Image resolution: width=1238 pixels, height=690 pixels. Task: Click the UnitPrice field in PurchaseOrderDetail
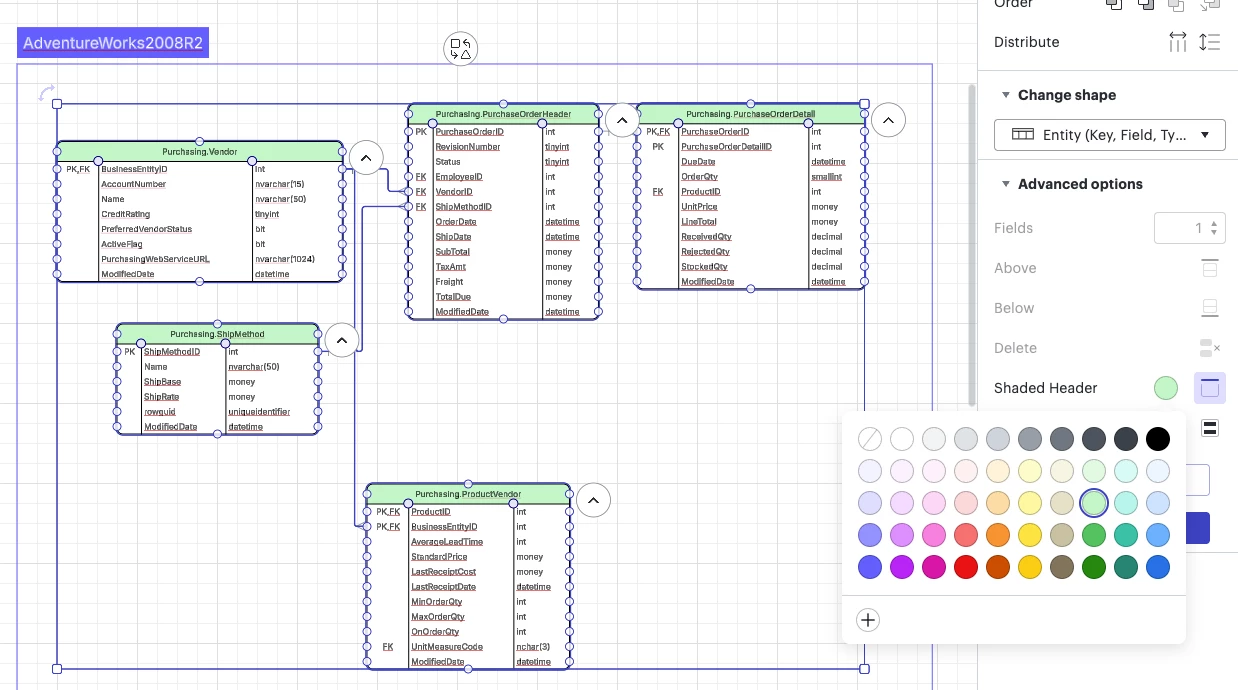pos(700,207)
